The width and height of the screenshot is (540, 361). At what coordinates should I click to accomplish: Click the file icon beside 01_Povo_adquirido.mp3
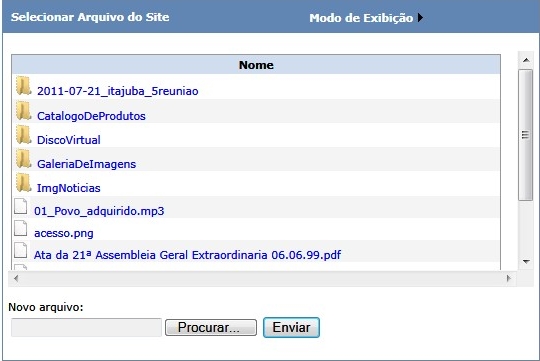(x=21, y=206)
